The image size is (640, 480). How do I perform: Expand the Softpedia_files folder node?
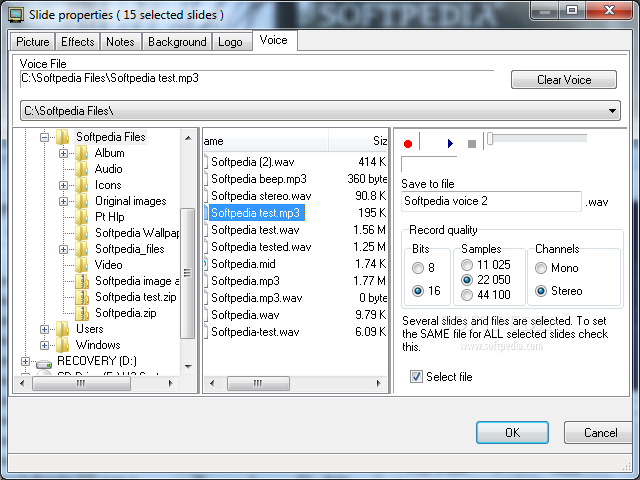tap(63, 249)
